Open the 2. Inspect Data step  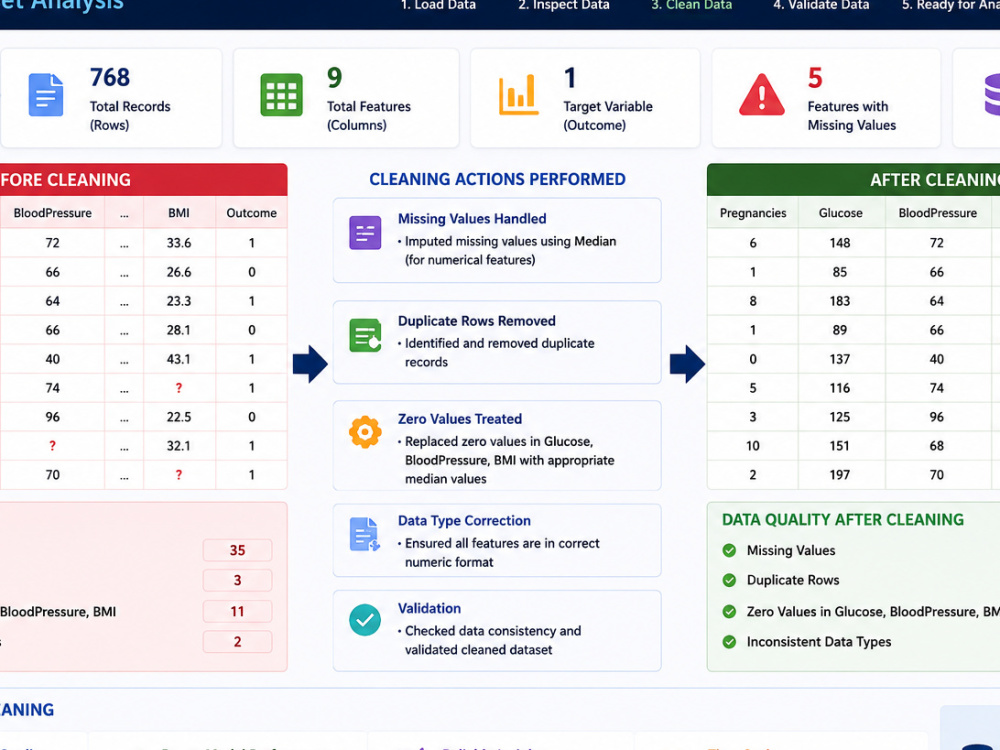[564, 5]
